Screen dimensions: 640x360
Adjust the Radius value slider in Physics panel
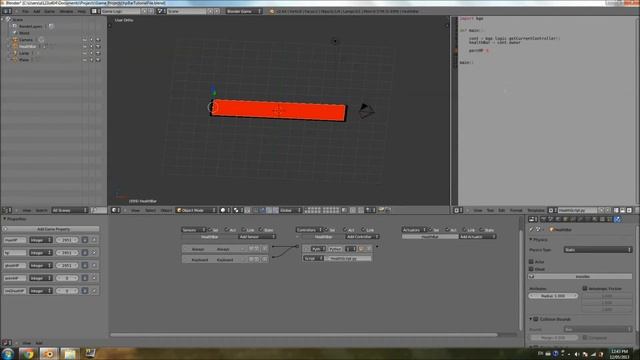pyautogui.click(x=553, y=296)
